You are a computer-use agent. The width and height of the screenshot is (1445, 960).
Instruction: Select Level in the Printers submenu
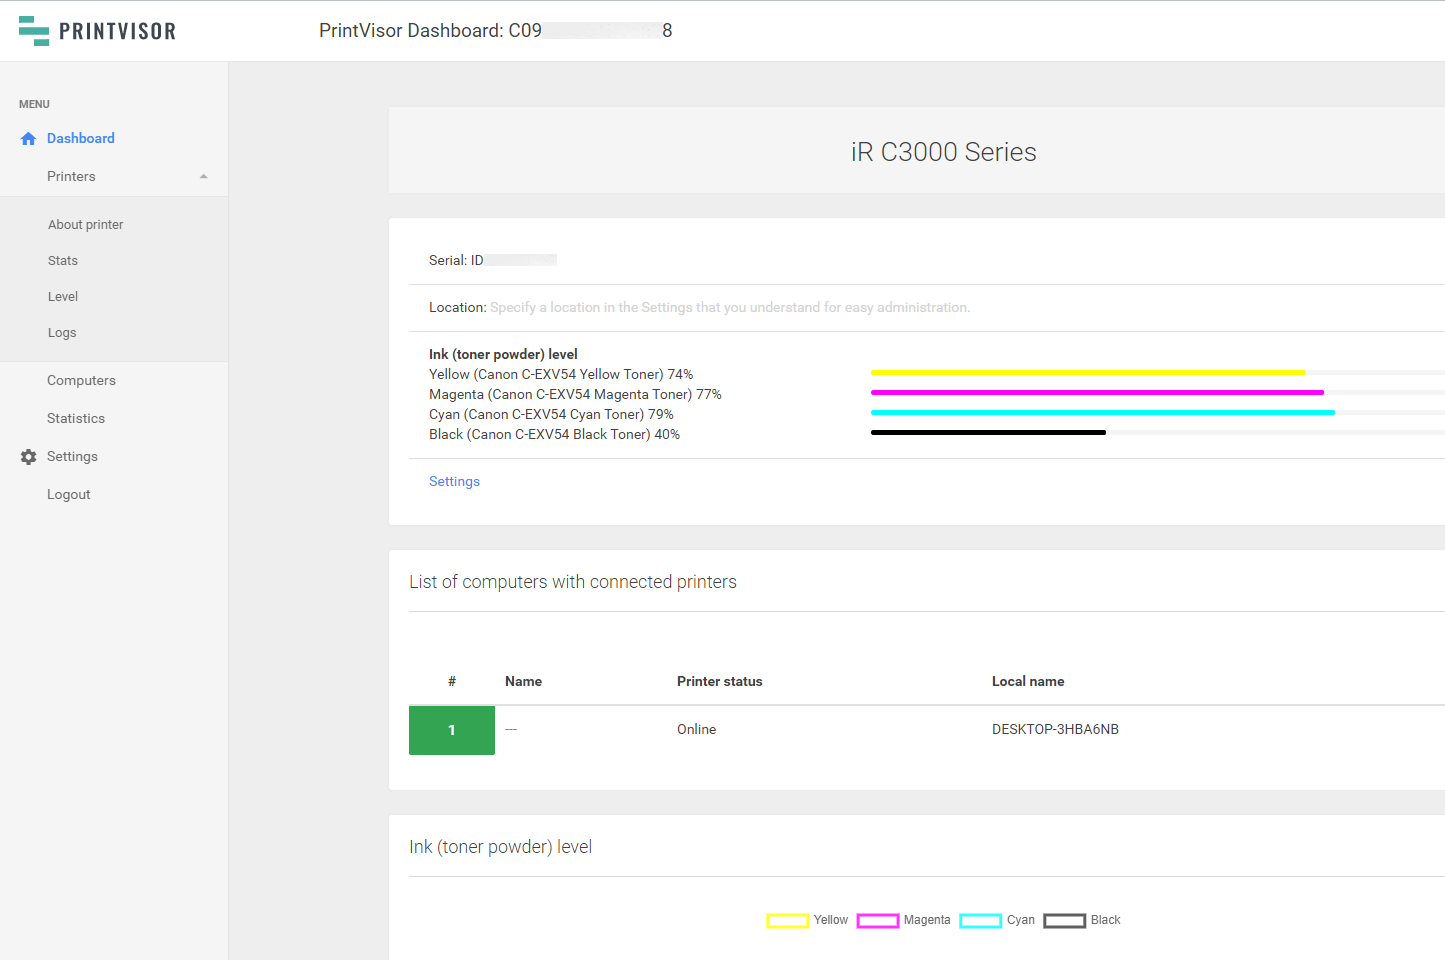[x=62, y=297]
